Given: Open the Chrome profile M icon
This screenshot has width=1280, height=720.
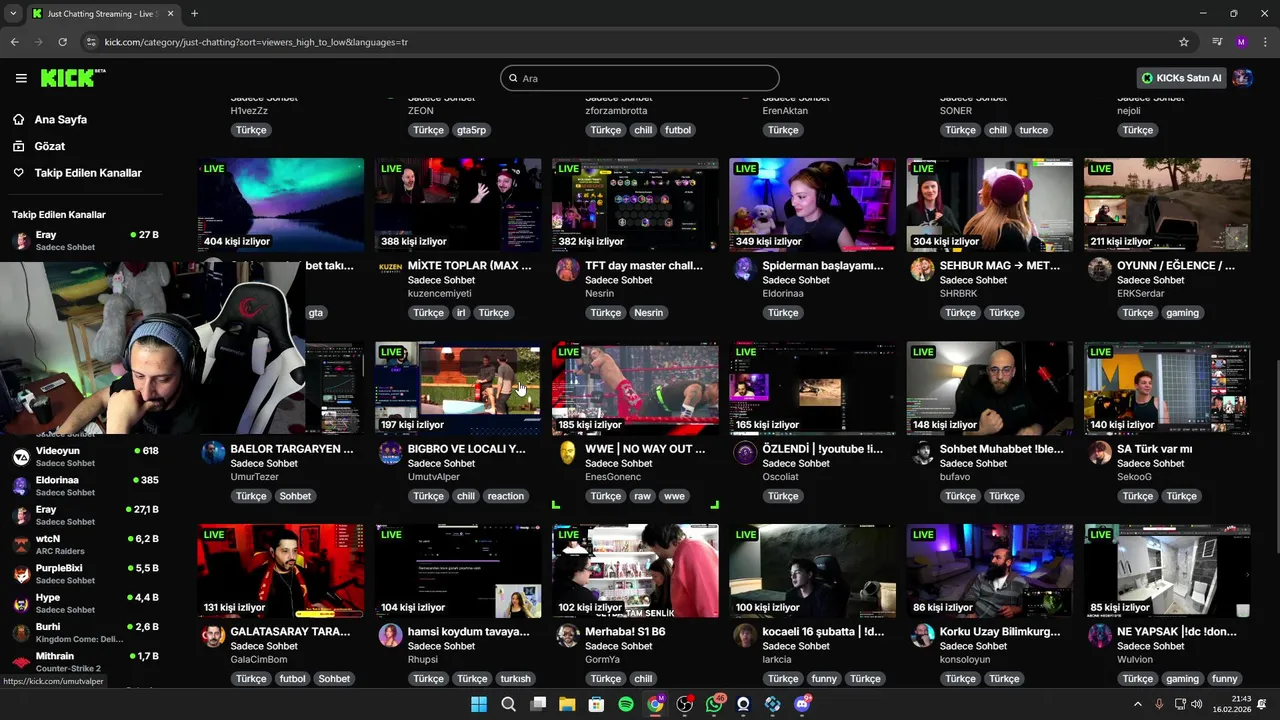Looking at the screenshot, I should click(1241, 42).
